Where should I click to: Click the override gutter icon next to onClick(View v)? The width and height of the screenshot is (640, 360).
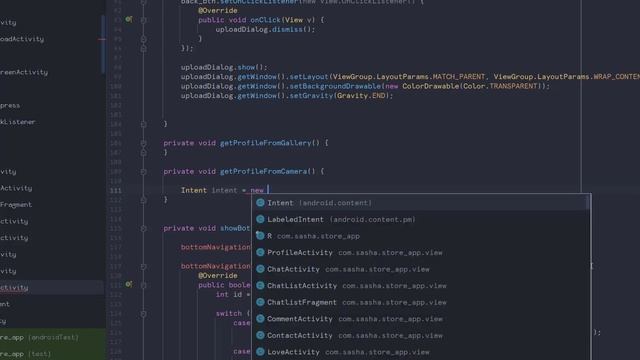pos(129,19)
